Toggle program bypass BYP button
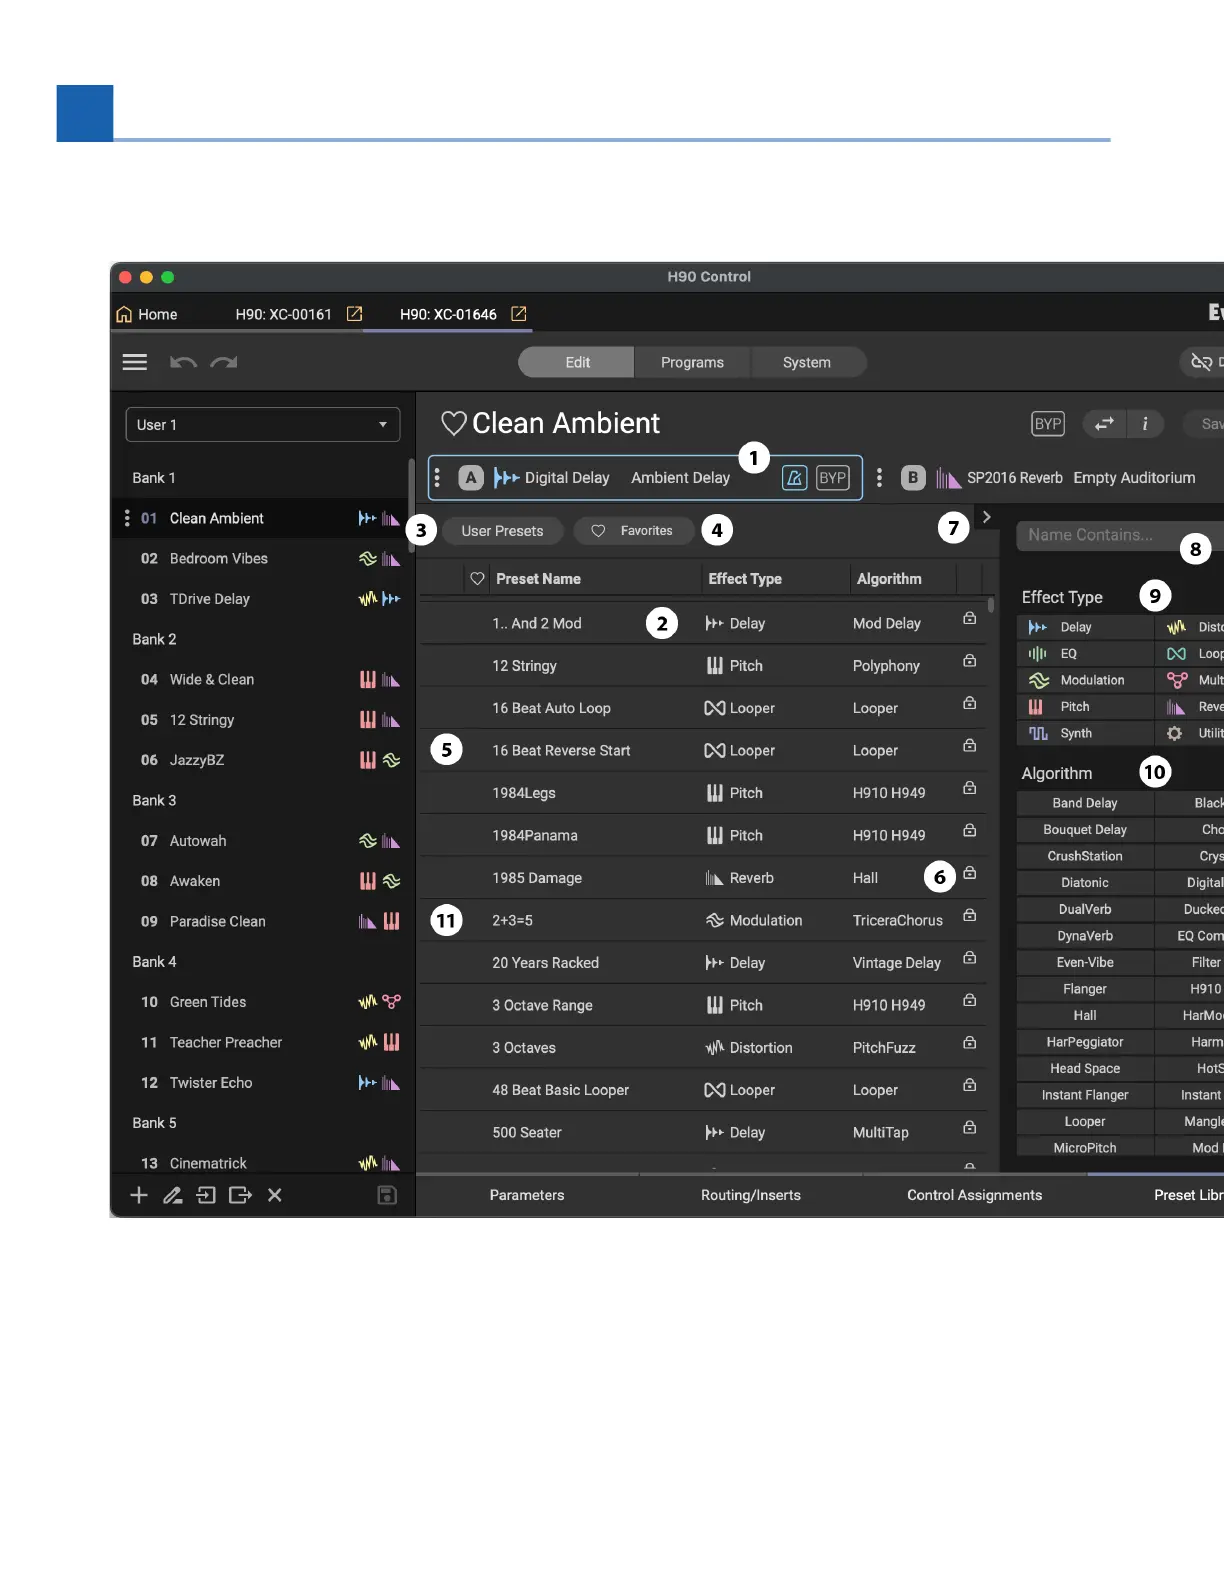The width and height of the screenshot is (1224, 1584). 1048,424
